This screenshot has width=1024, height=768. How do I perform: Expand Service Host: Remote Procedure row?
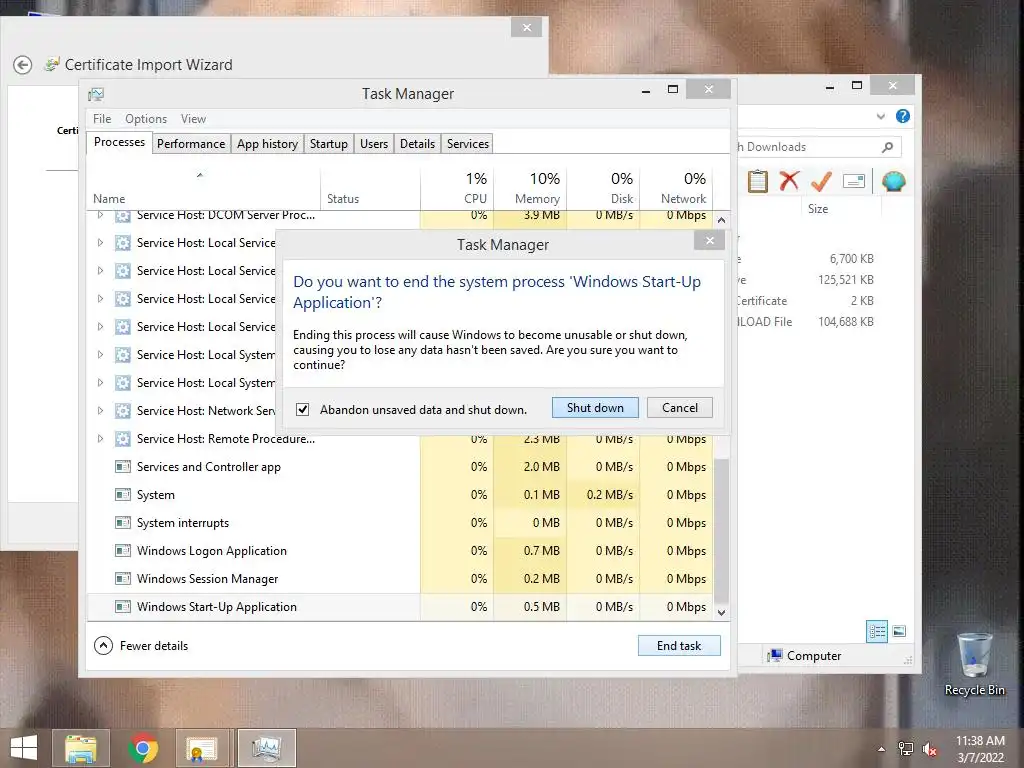pos(100,439)
